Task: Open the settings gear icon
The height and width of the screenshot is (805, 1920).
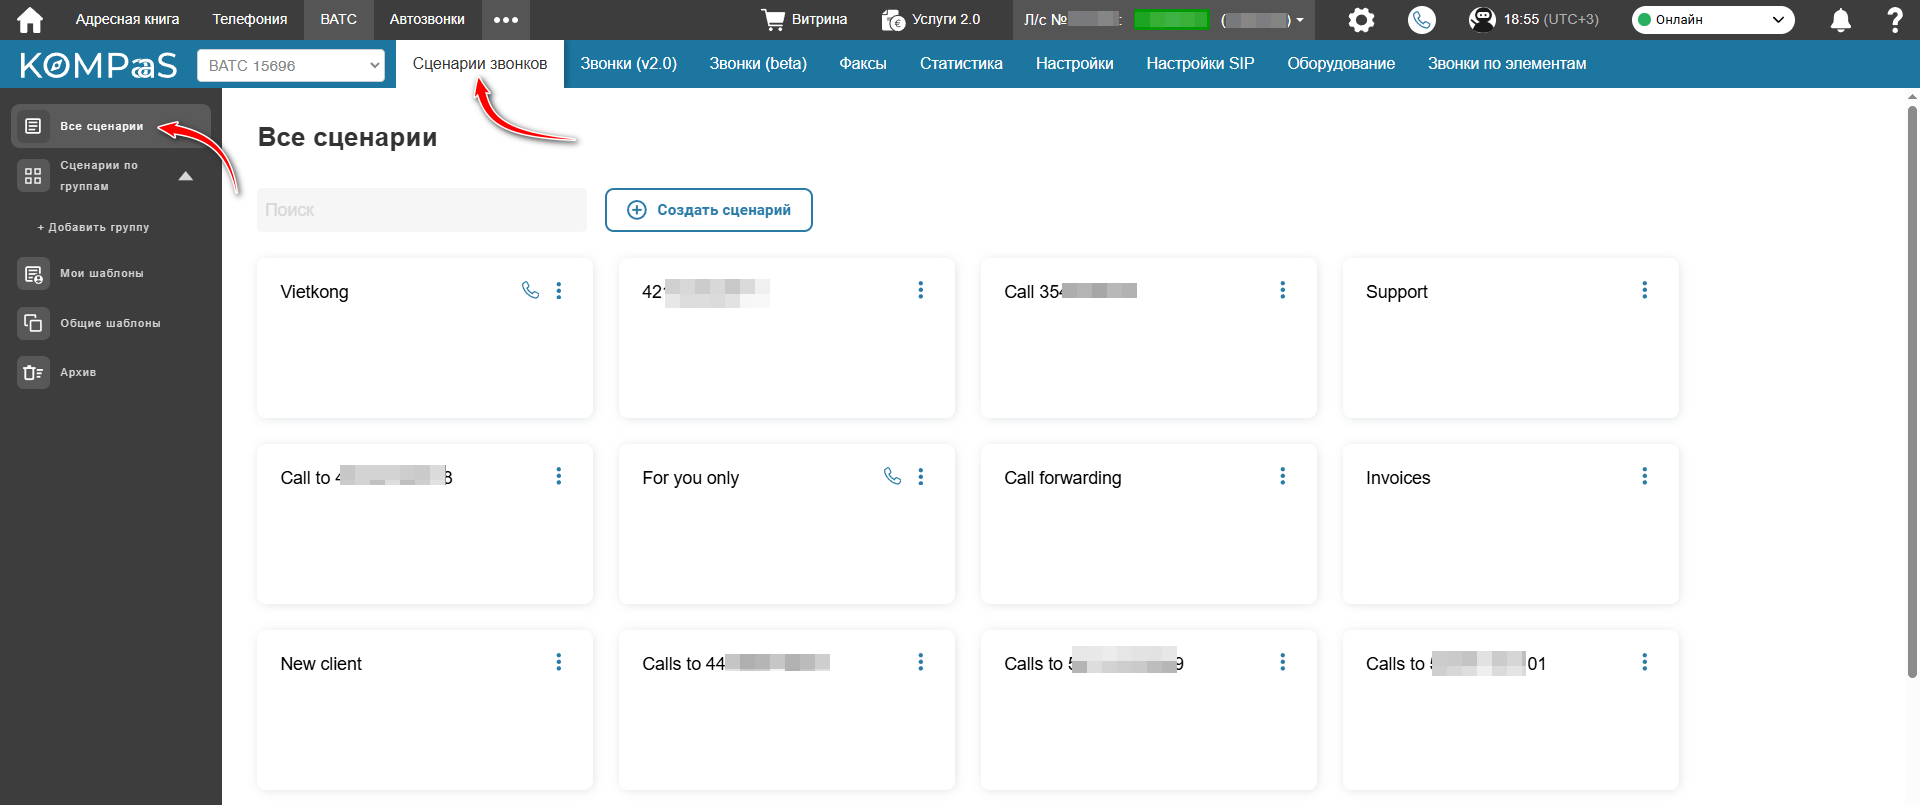Action: (x=1361, y=20)
